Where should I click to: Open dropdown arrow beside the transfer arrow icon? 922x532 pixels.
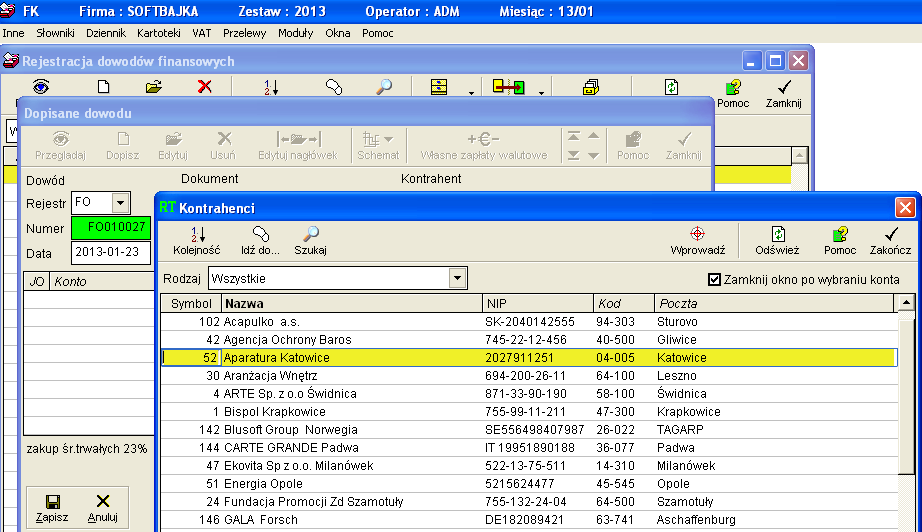[x=542, y=92]
